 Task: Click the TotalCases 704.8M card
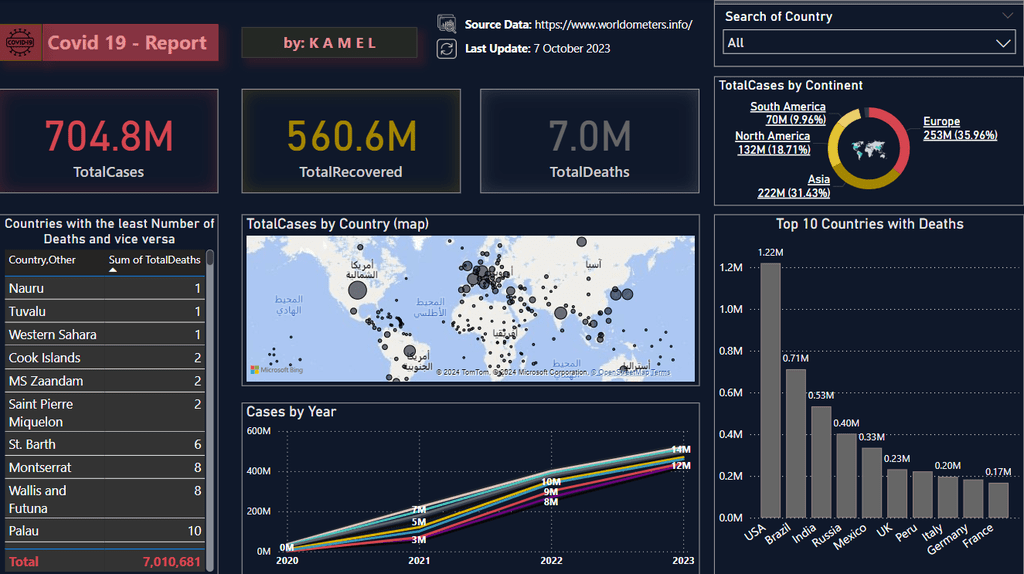click(108, 141)
